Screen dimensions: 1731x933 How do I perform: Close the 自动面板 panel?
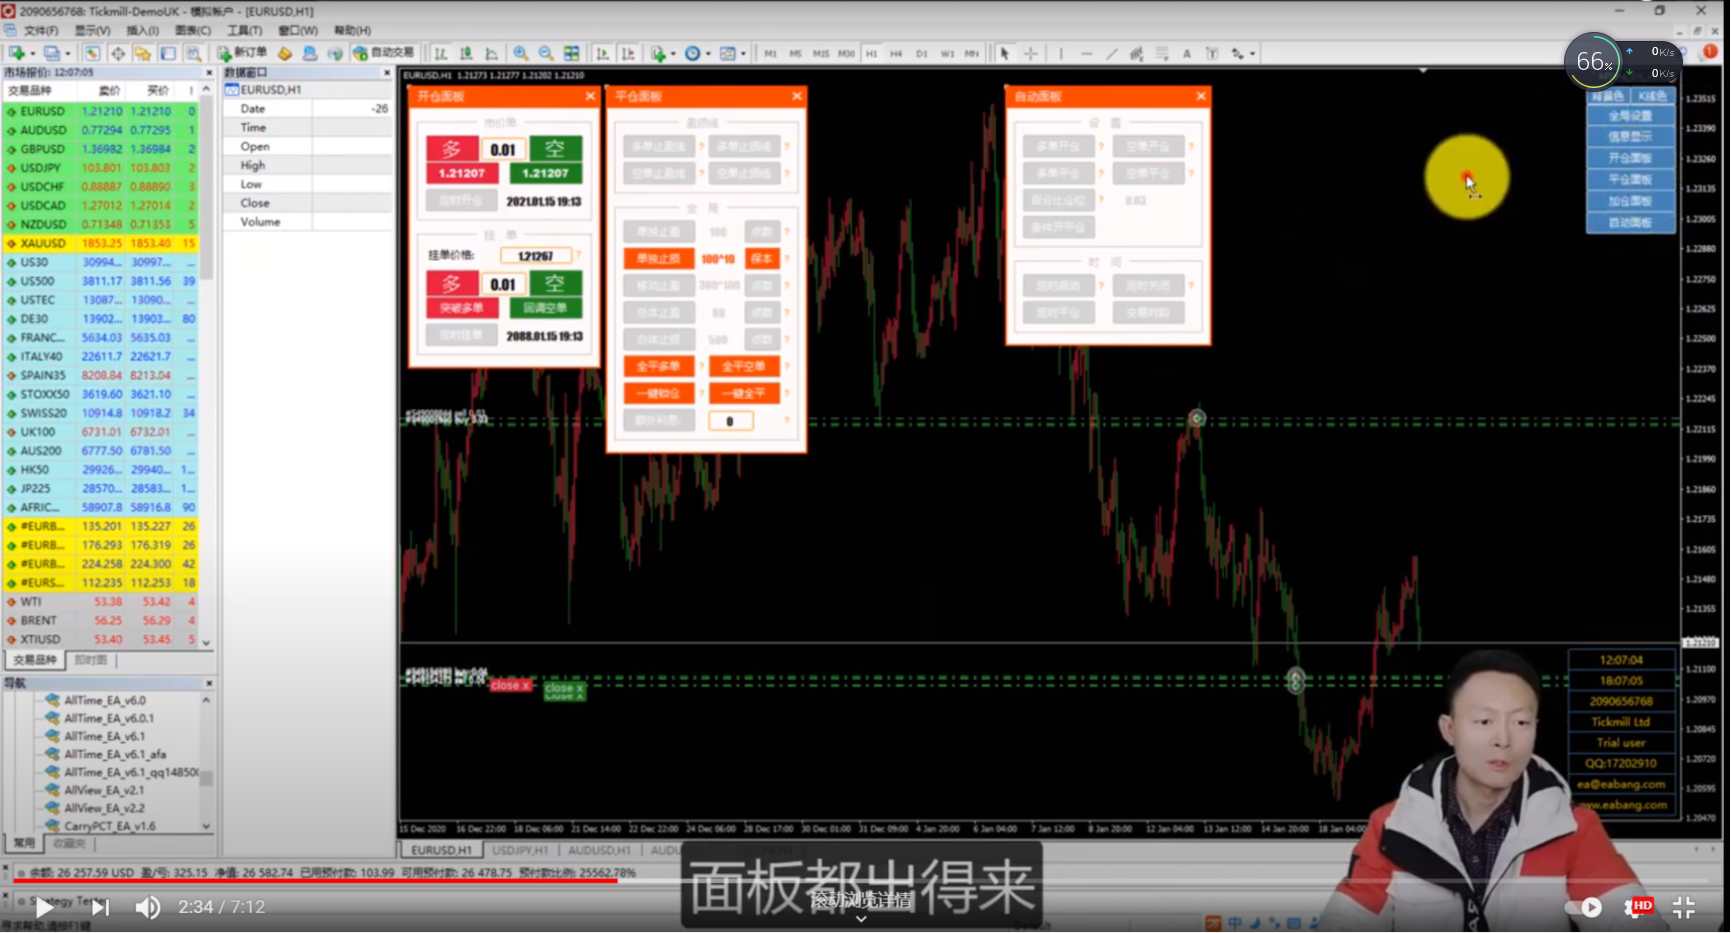pyautogui.click(x=1201, y=96)
